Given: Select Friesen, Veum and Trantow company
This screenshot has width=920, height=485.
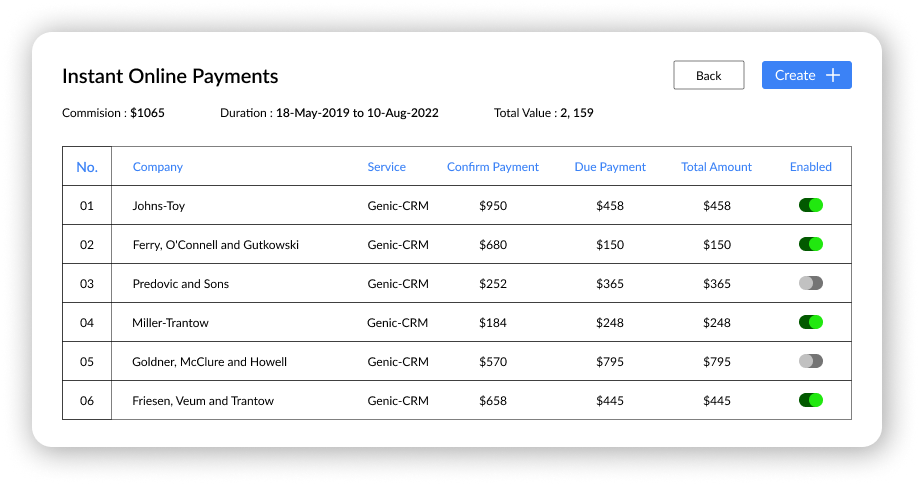Looking at the screenshot, I should click(x=203, y=401).
